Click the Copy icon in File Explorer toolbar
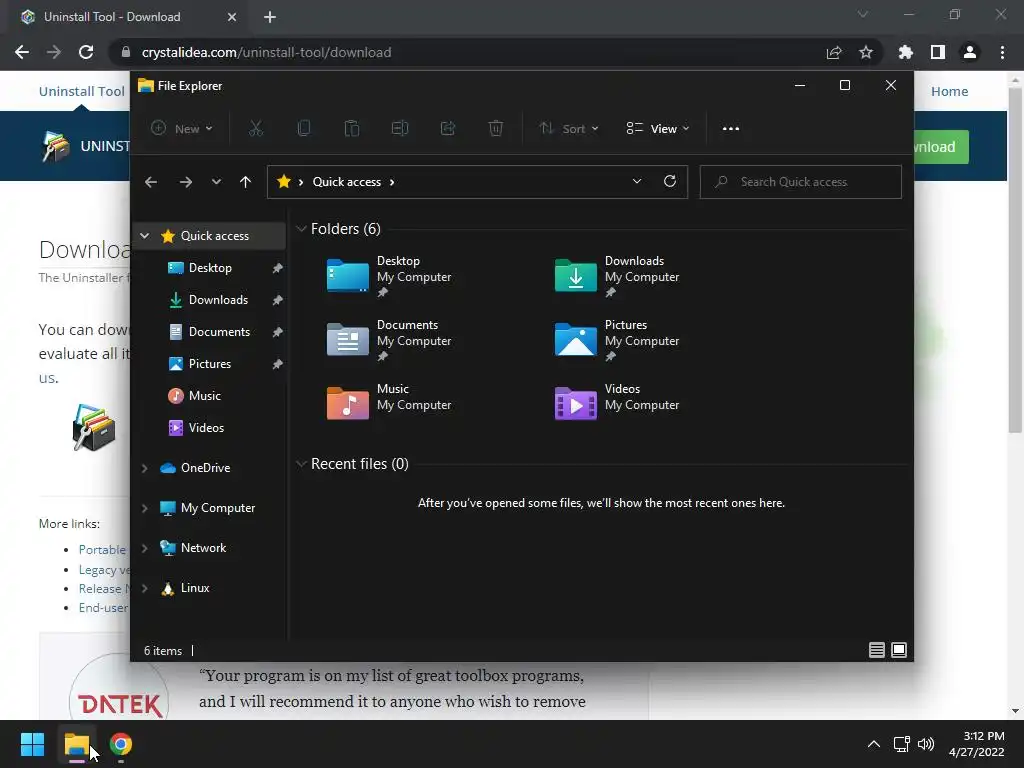The image size is (1024, 768). pos(304,129)
